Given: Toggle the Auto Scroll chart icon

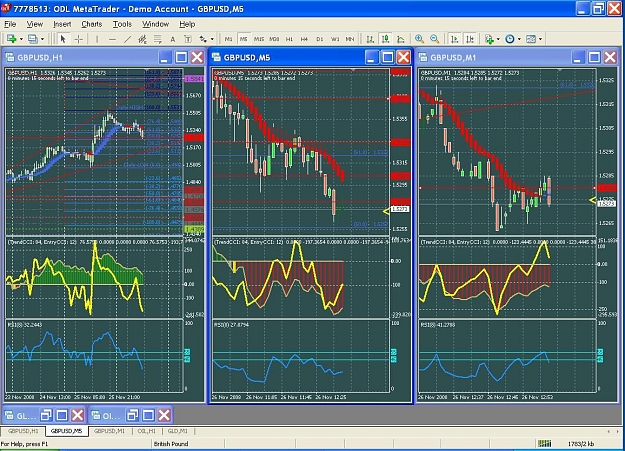Looking at the screenshot, I should 454,39.
